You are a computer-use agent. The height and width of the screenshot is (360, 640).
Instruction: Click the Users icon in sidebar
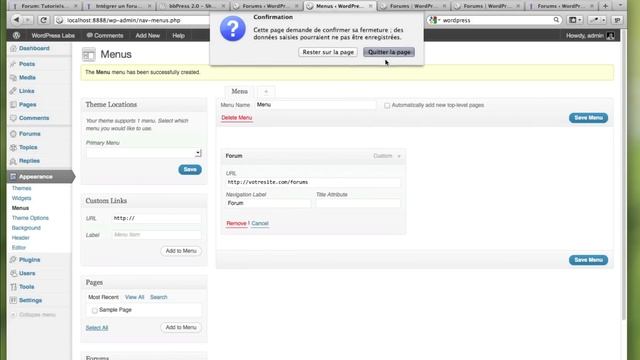(13, 273)
